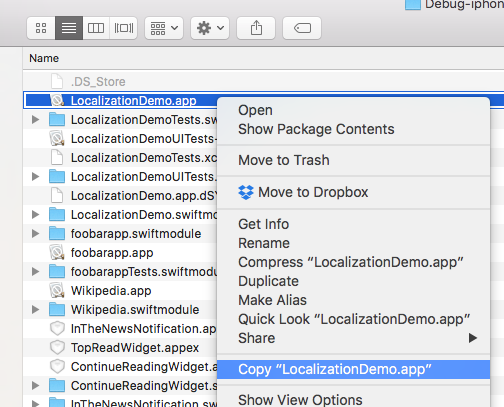Click the LocalizationDemoUITests- app icon
The height and width of the screenshot is (407, 504).
pyautogui.click(x=57, y=138)
